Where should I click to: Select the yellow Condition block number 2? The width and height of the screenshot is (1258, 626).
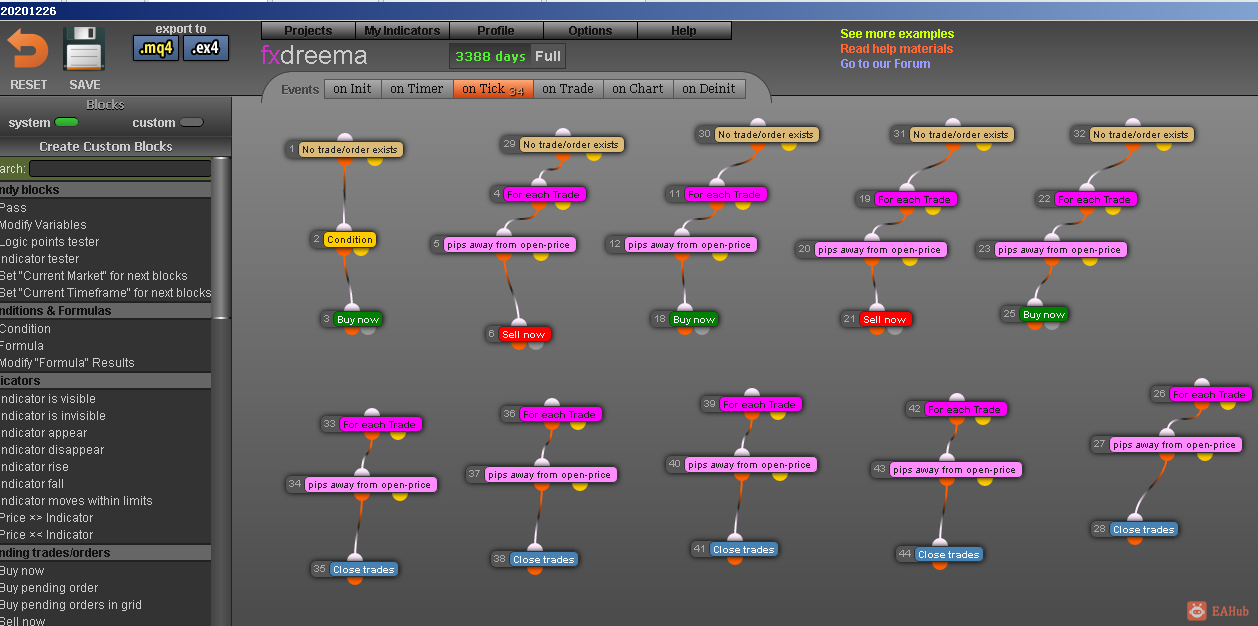[350, 239]
